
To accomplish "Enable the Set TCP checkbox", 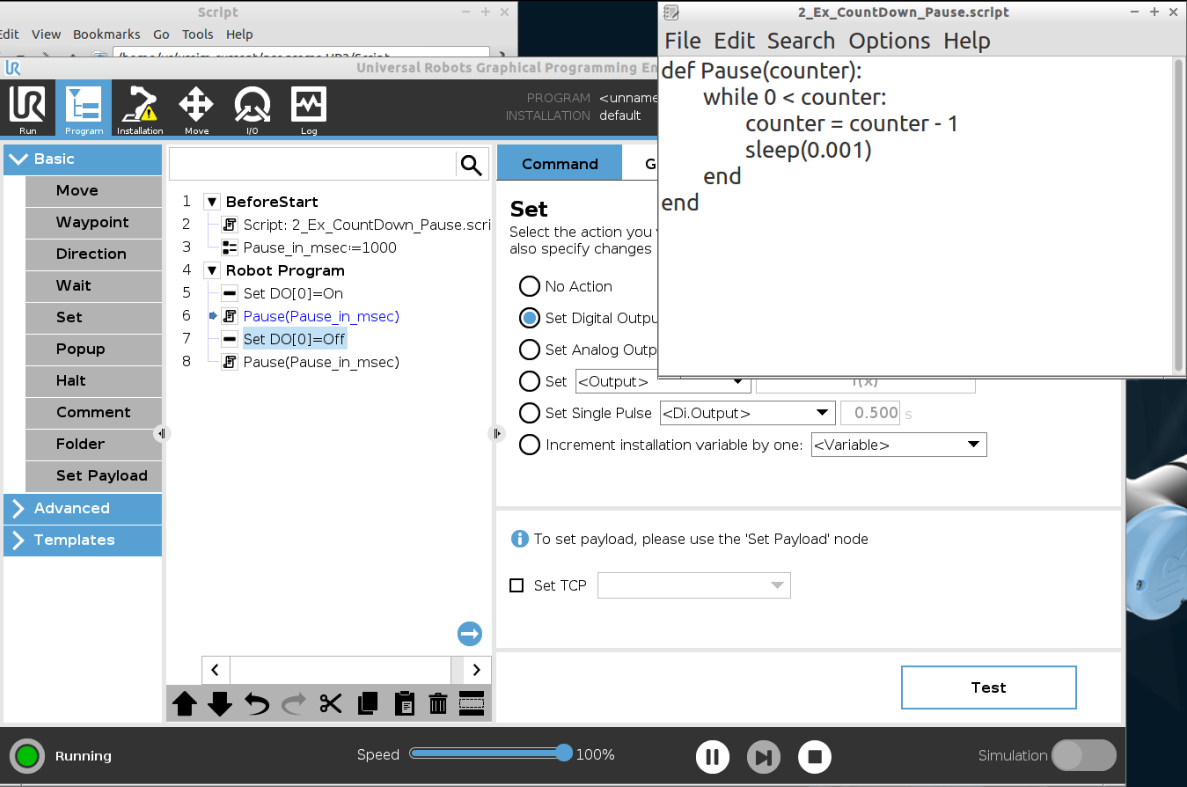I will (x=516, y=586).
